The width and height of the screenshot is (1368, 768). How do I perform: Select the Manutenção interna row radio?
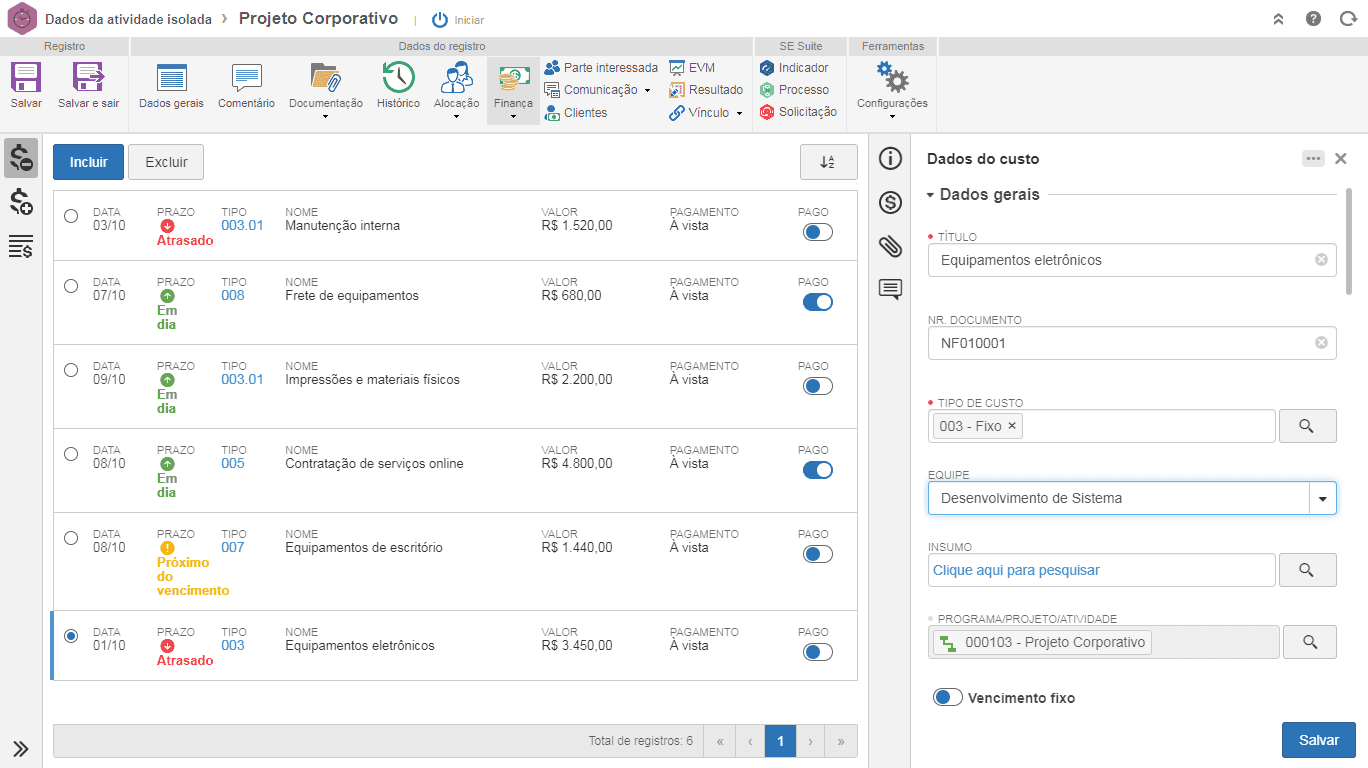click(x=71, y=216)
